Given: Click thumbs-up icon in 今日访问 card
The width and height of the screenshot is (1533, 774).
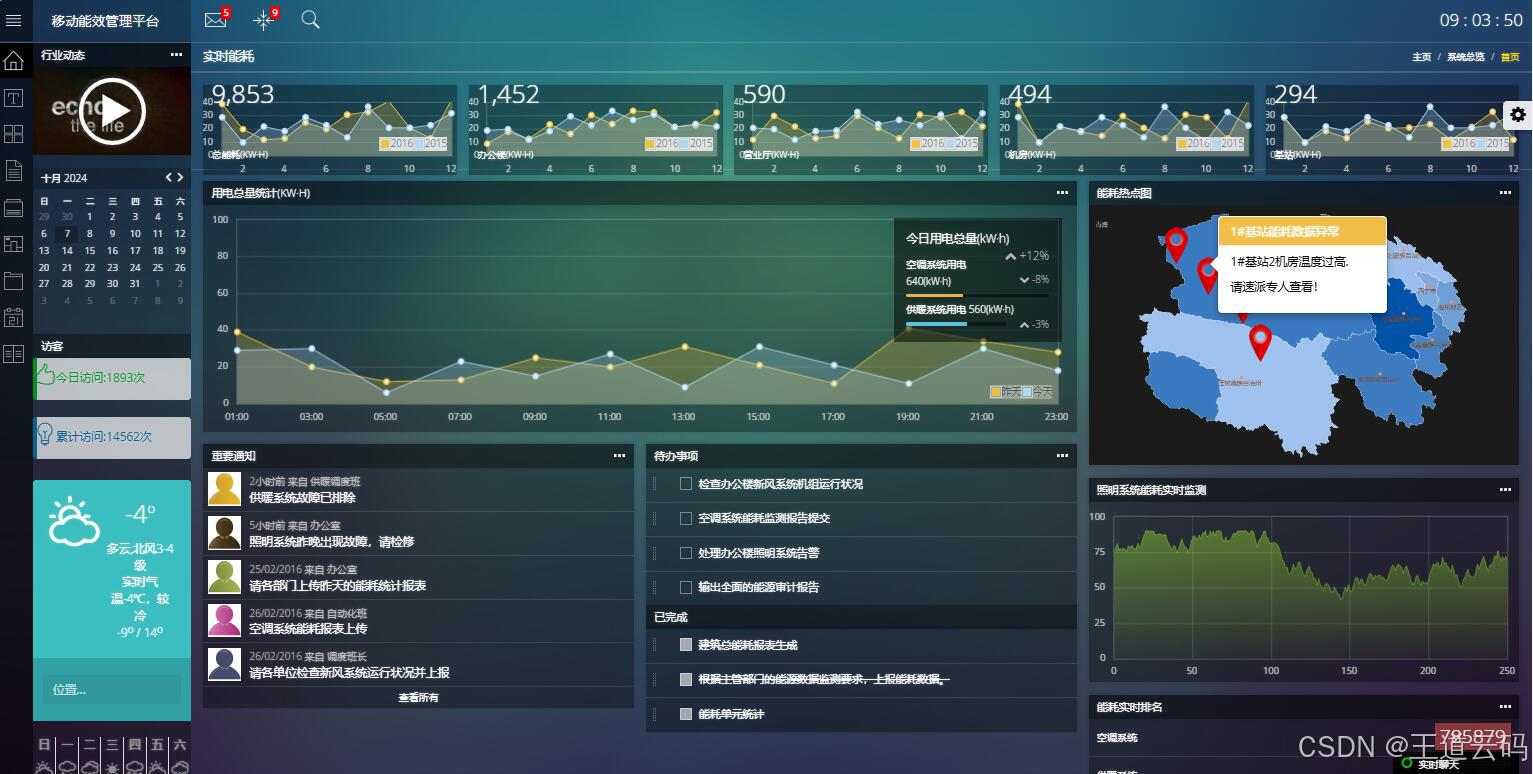Looking at the screenshot, I should click(45, 376).
